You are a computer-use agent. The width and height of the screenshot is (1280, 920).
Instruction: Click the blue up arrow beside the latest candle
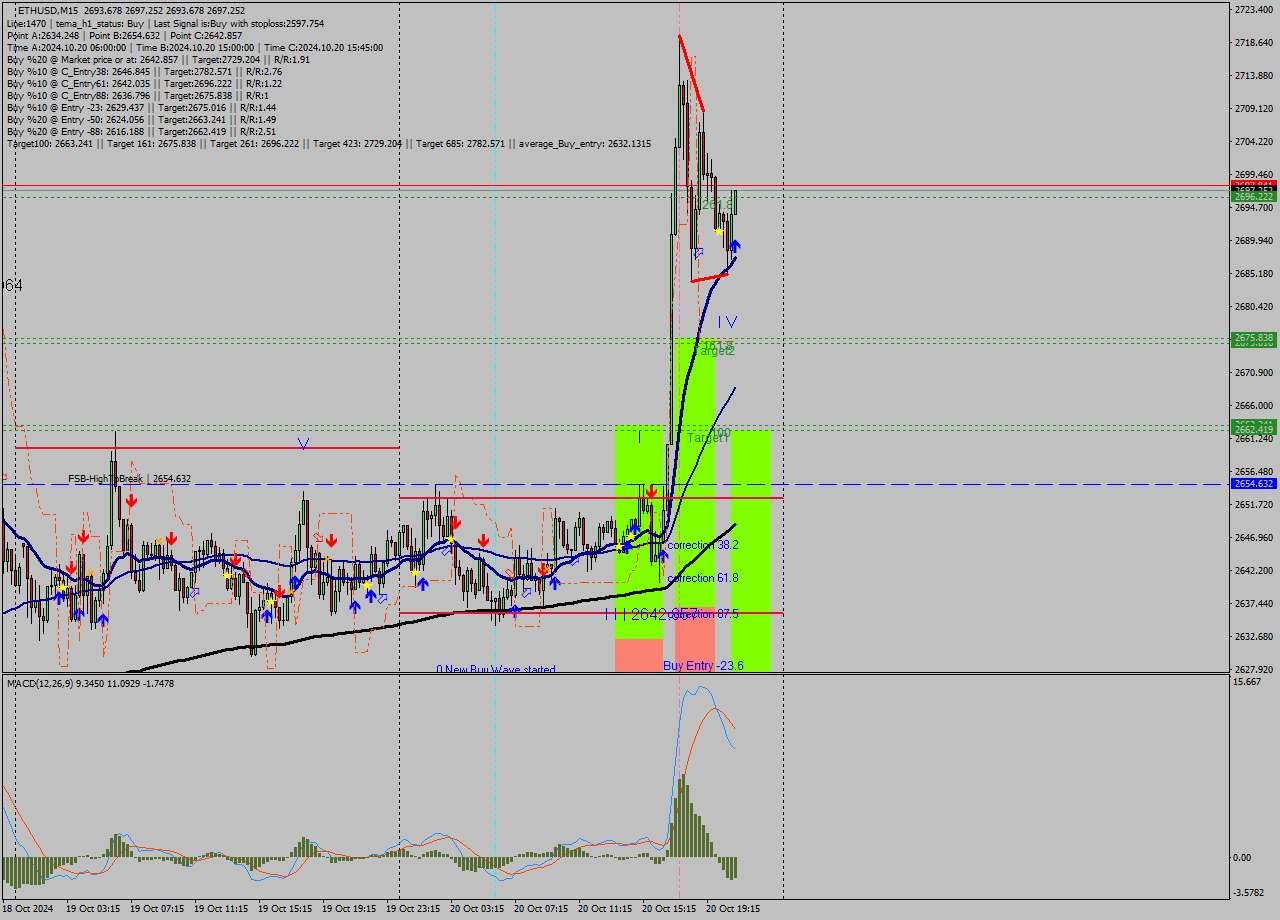click(735, 245)
